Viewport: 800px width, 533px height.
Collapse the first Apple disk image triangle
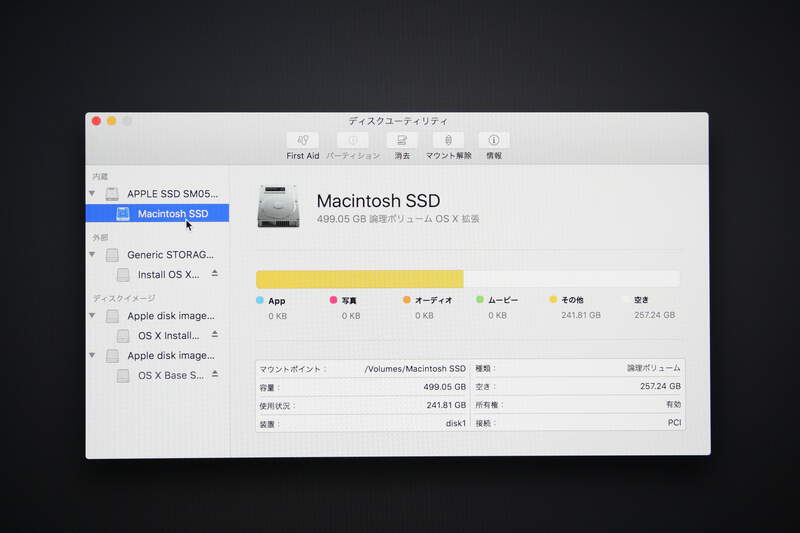pos(93,316)
